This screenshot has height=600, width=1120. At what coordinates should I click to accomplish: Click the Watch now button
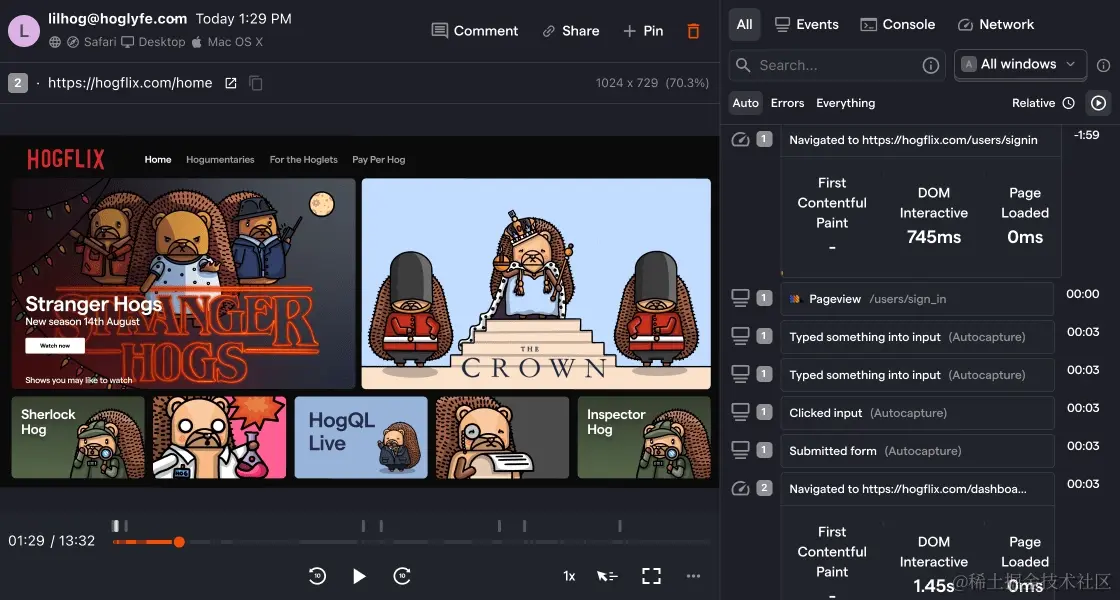pos(55,346)
